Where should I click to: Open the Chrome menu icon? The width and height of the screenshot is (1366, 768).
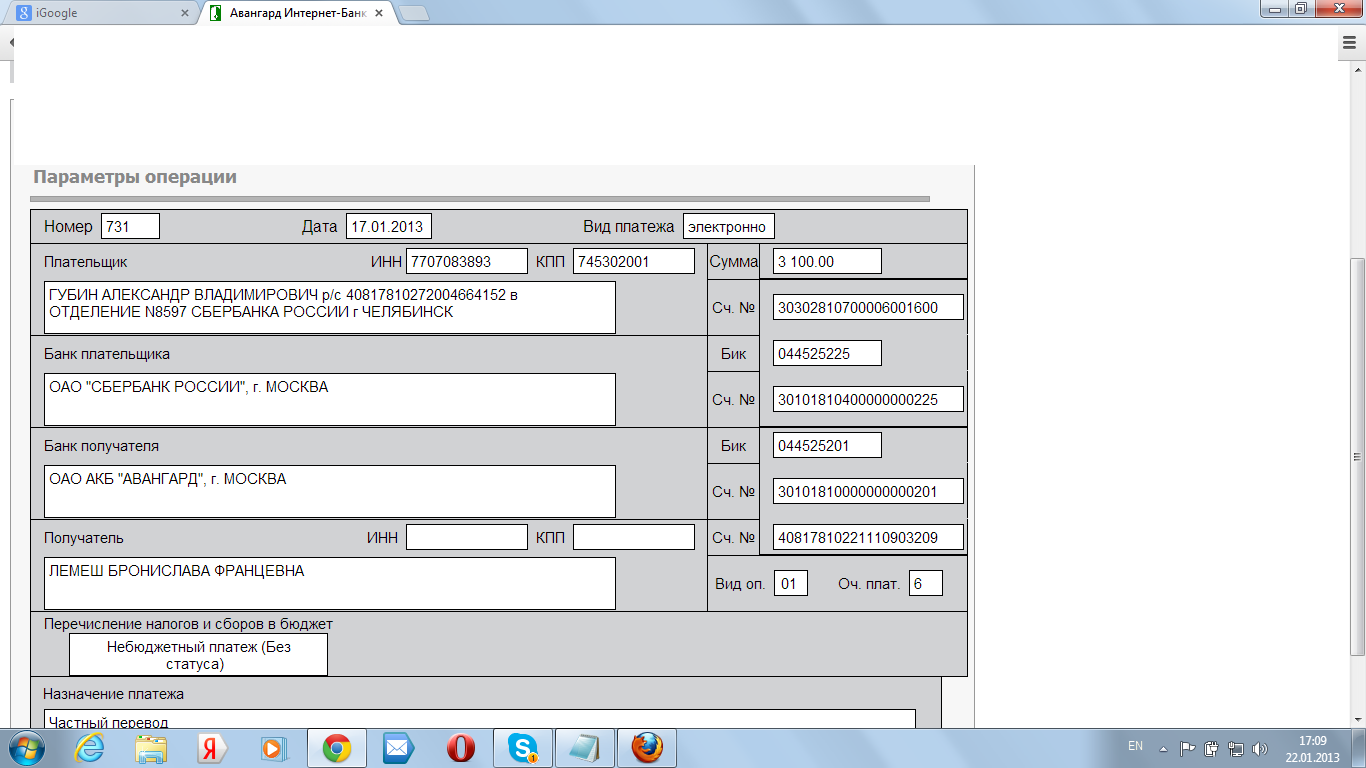click(1347, 43)
